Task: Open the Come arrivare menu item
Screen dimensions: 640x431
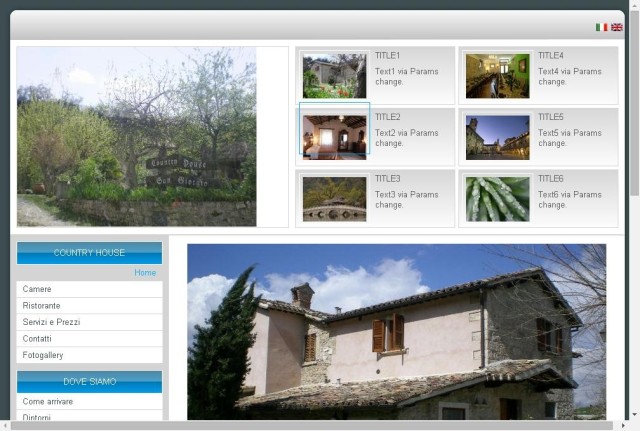Action: tap(89, 402)
